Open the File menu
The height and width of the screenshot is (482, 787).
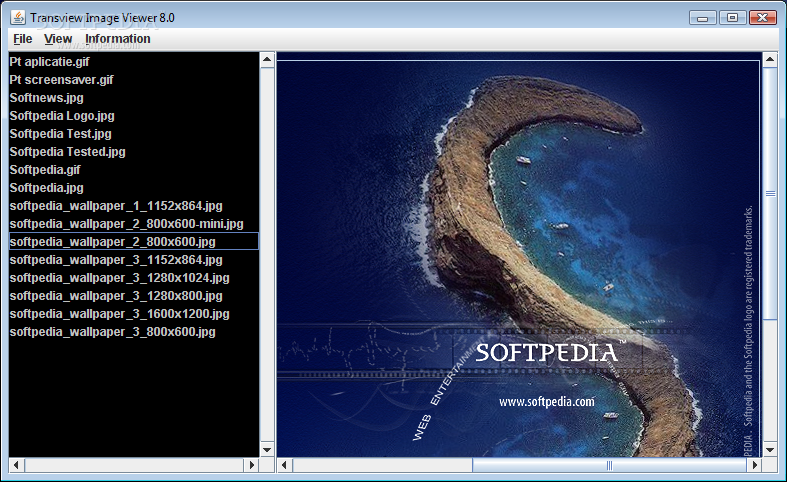point(23,39)
